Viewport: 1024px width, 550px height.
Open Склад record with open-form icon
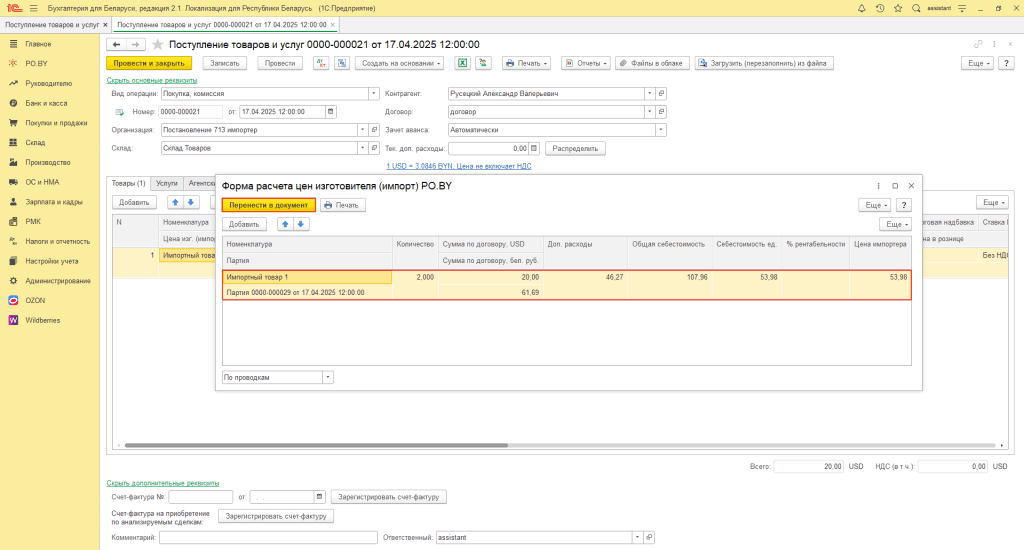(374, 148)
